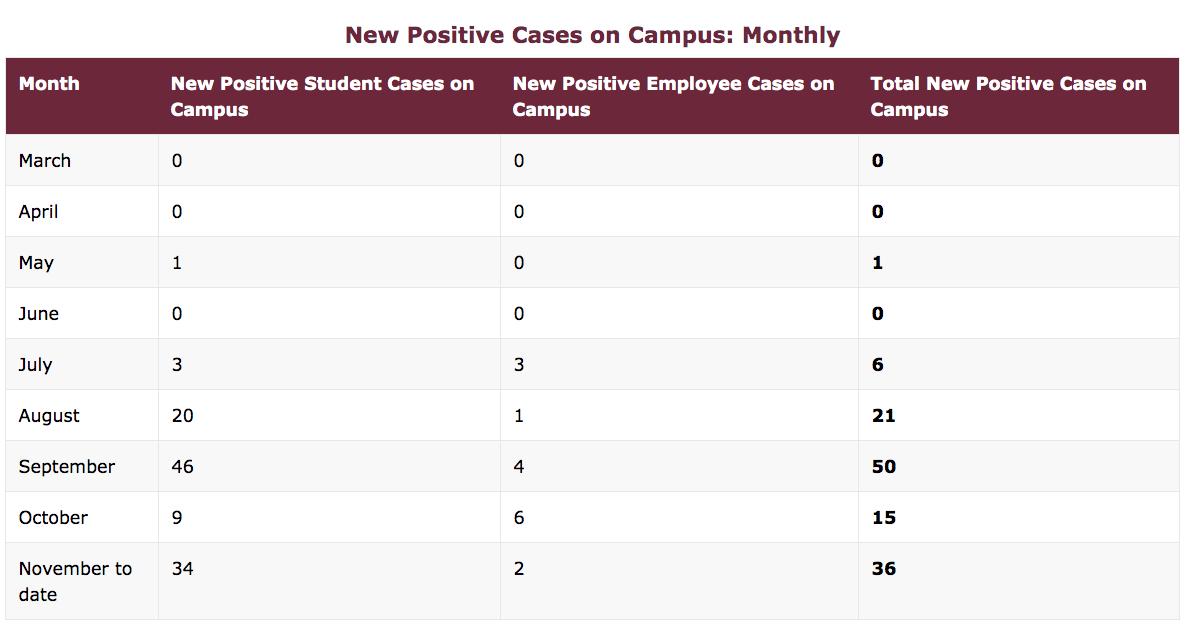The image size is (1189, 644).
Task: Click the "March" row label
Action: tap(45, 161)
